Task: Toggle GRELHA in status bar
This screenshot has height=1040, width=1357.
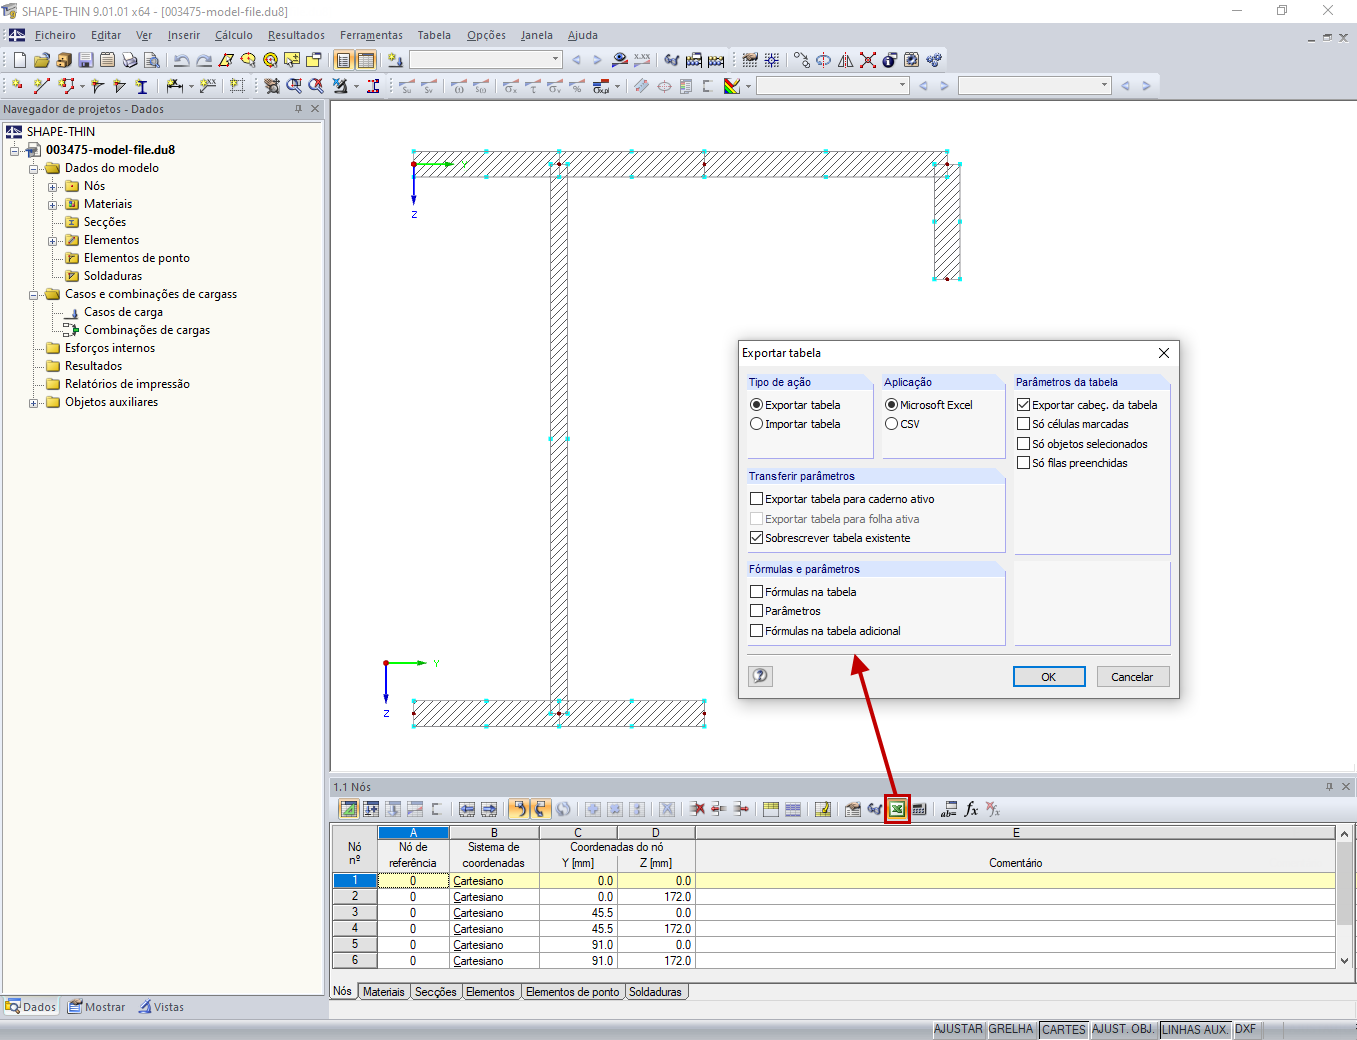Action: point(1011,1029)
